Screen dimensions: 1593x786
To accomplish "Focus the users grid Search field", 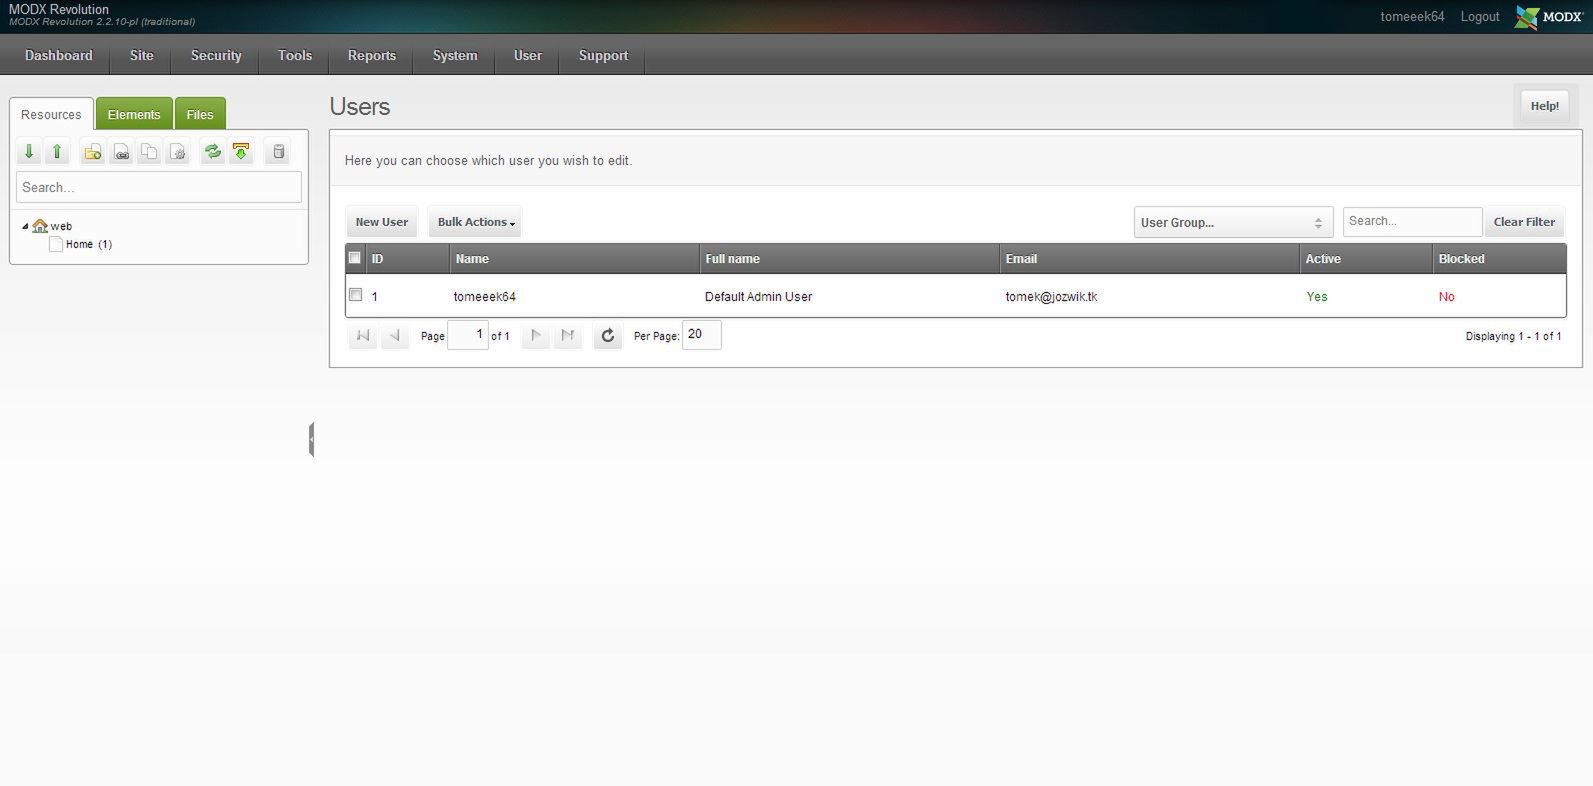I will 1412,221.
